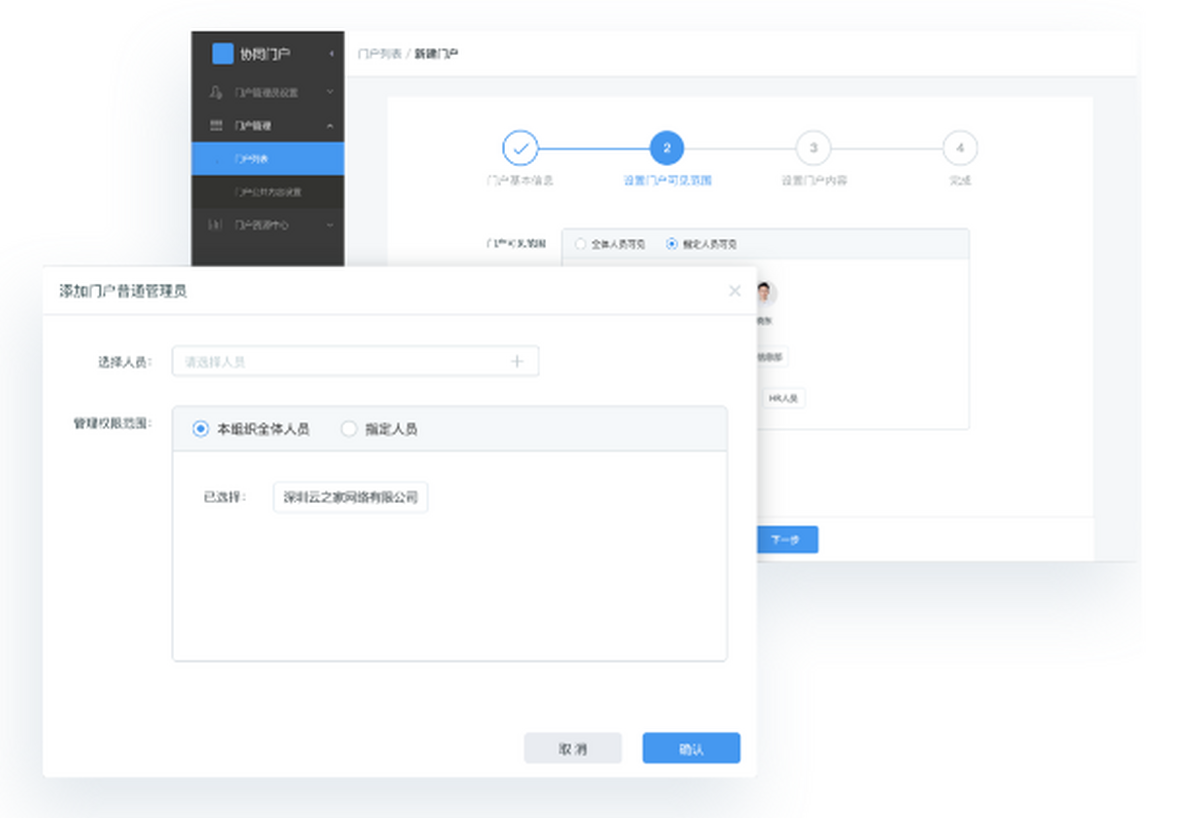Select the 本组织全体人员 radio button
The width and height of the screenshot is (1200, 818).
(201, 429)
